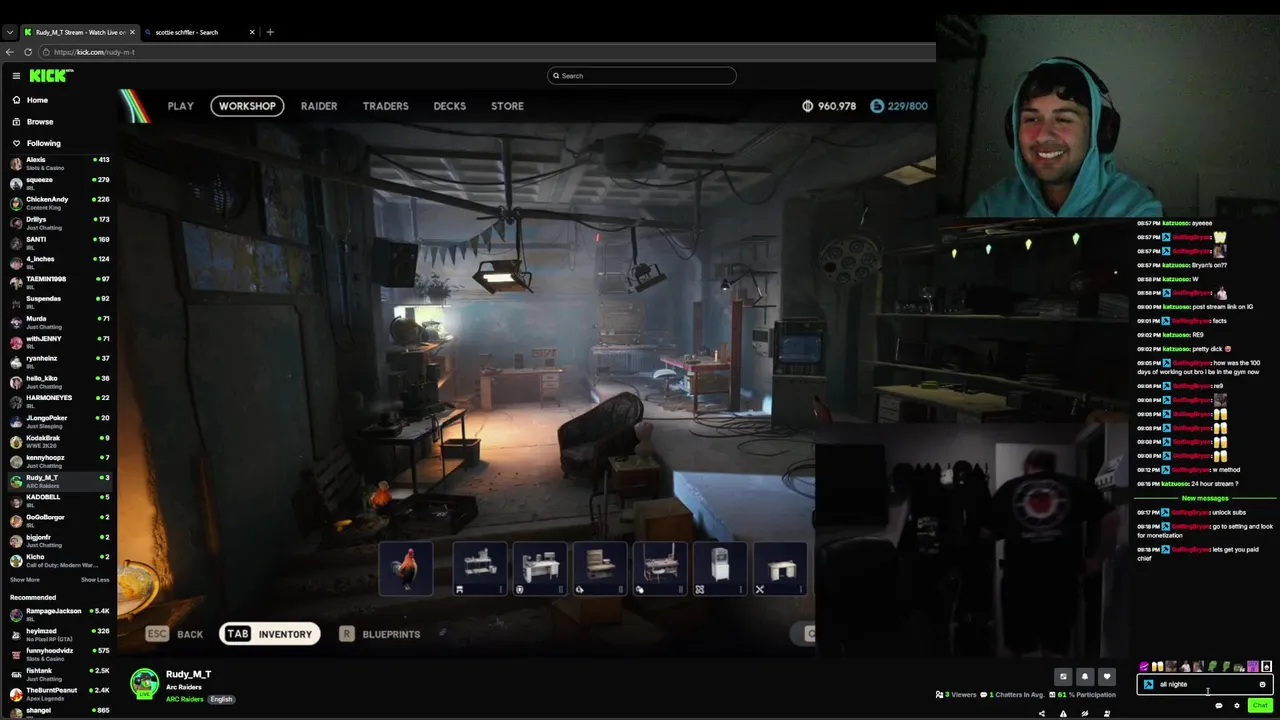Screen dimensions: 1280x720
Task: Click the crossed-out eye icon
Action: (1085, 714)
